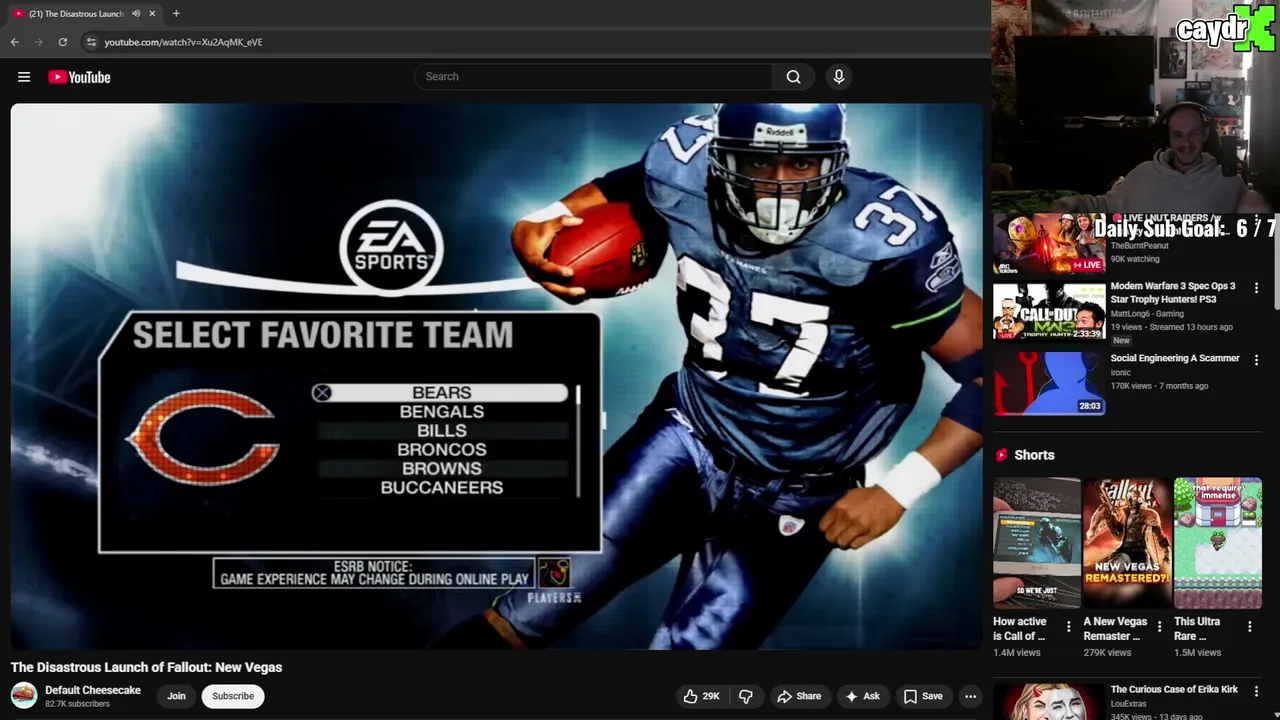Image resolution: width=1280 pixels, height=720 pixels.
Task: Click the Shorts section icon
Action: [x=1001, y=455]
